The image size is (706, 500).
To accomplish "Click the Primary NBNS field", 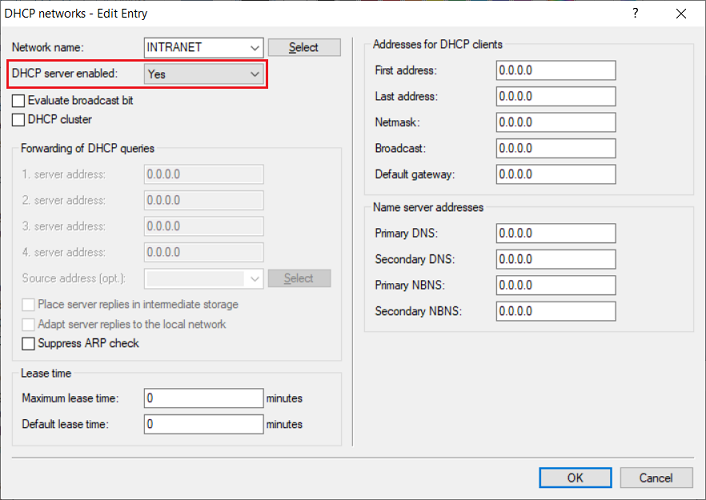I will (x=555, y=286).
